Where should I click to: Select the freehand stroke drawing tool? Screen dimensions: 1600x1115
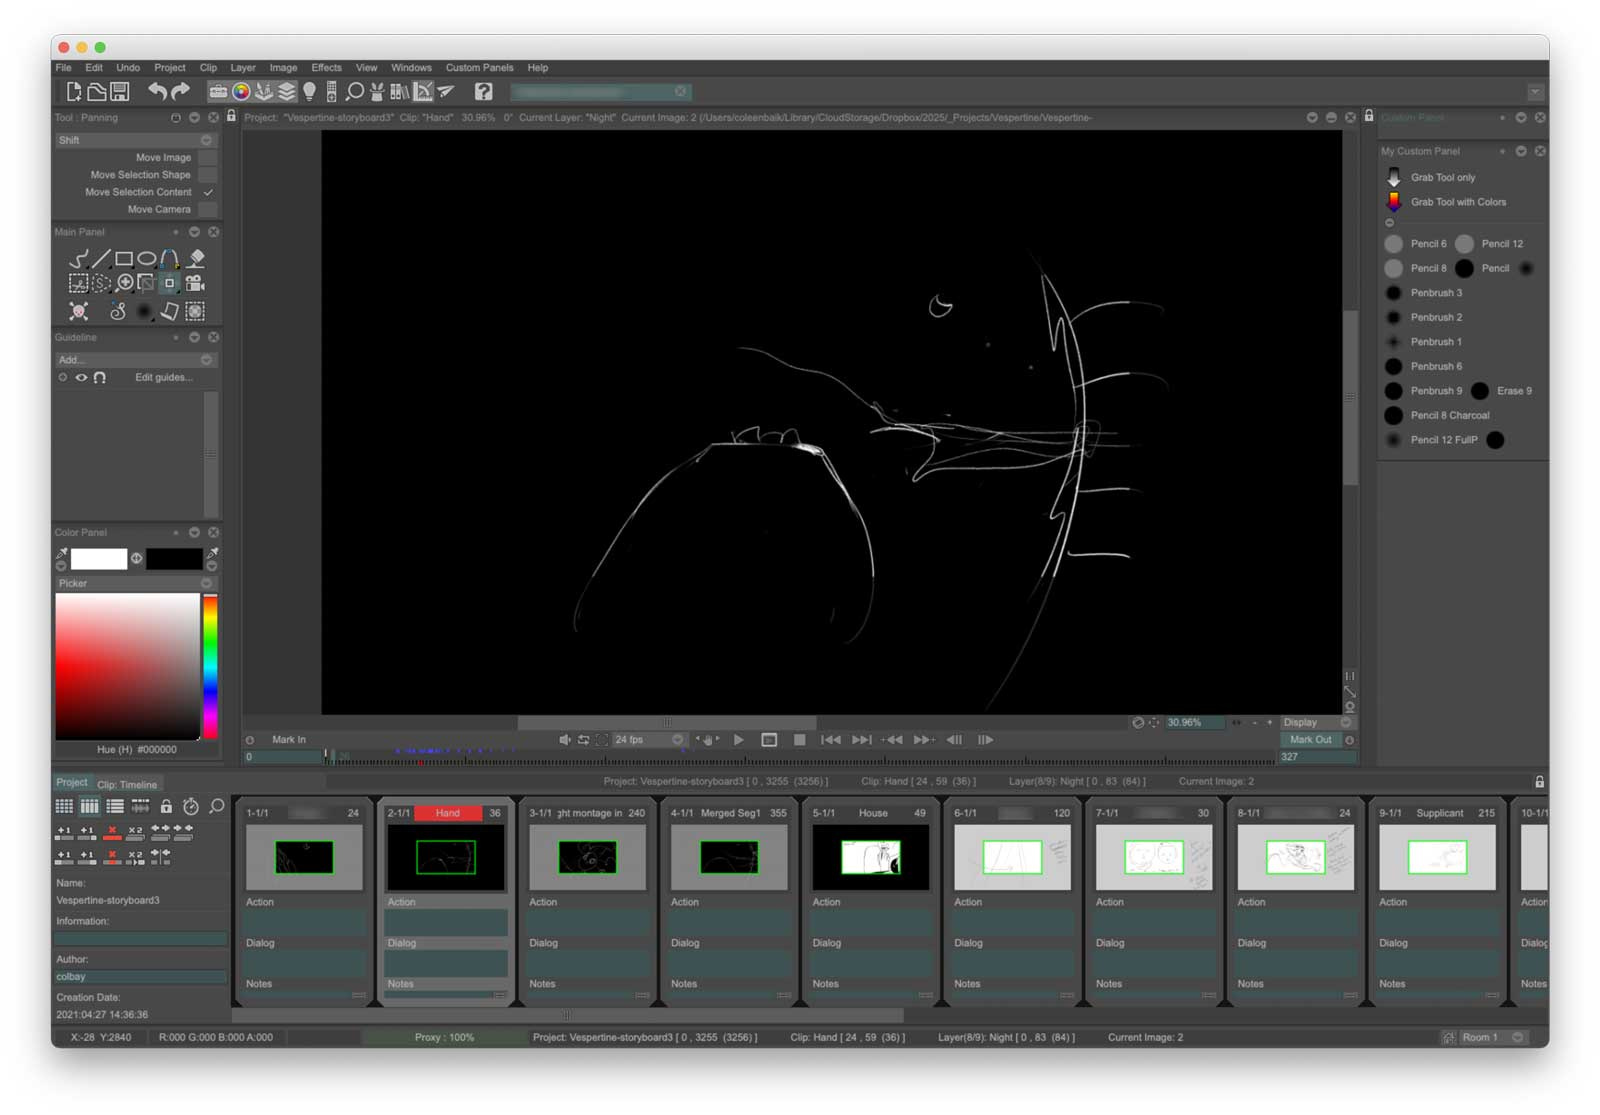point(78,259)
